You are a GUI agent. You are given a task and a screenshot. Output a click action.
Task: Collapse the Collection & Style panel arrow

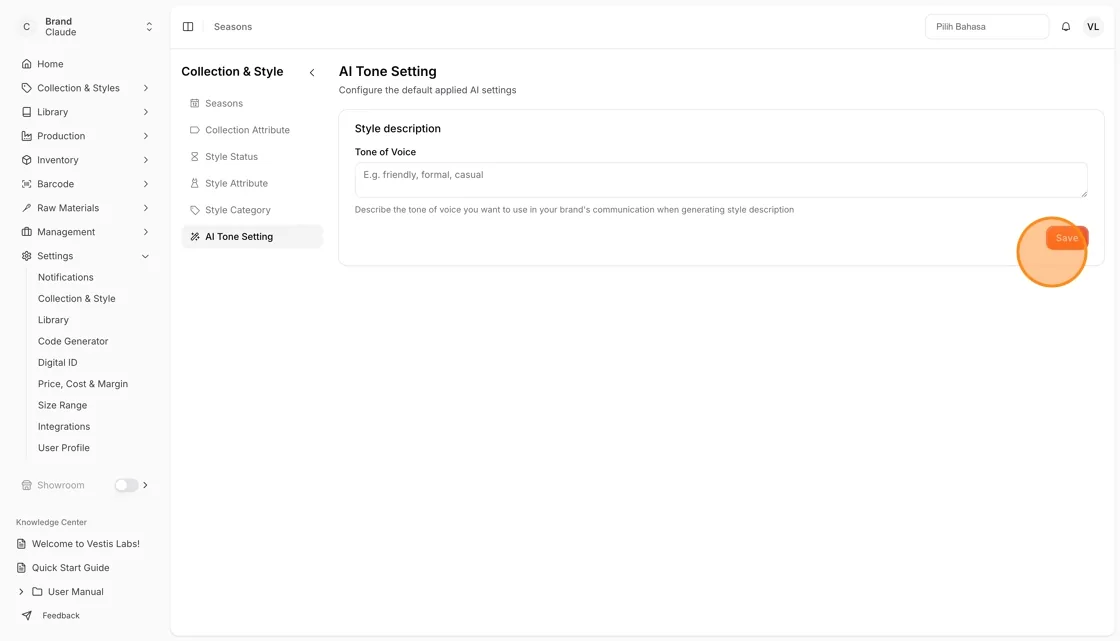coord(312,72)
